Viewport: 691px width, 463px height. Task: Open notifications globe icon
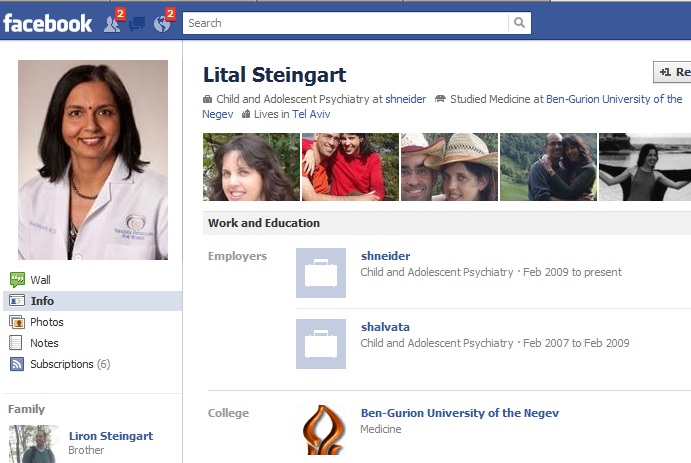tap(162, 24)
